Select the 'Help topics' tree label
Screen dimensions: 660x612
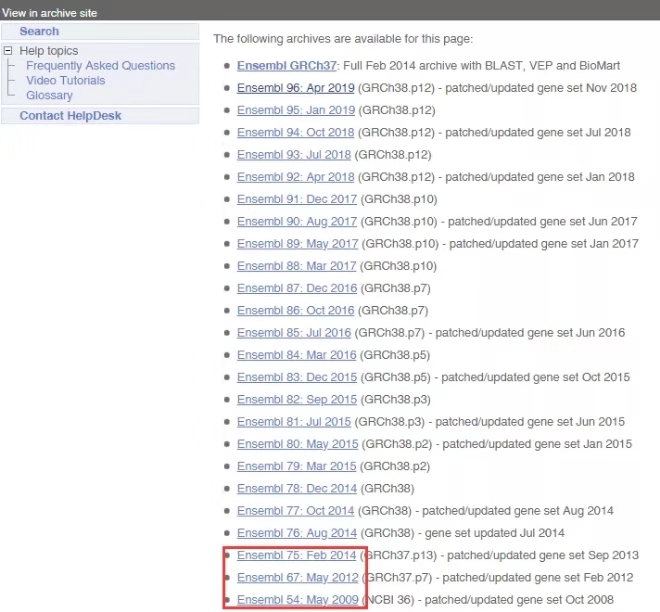pyautogui.click(x=49, y=51)
